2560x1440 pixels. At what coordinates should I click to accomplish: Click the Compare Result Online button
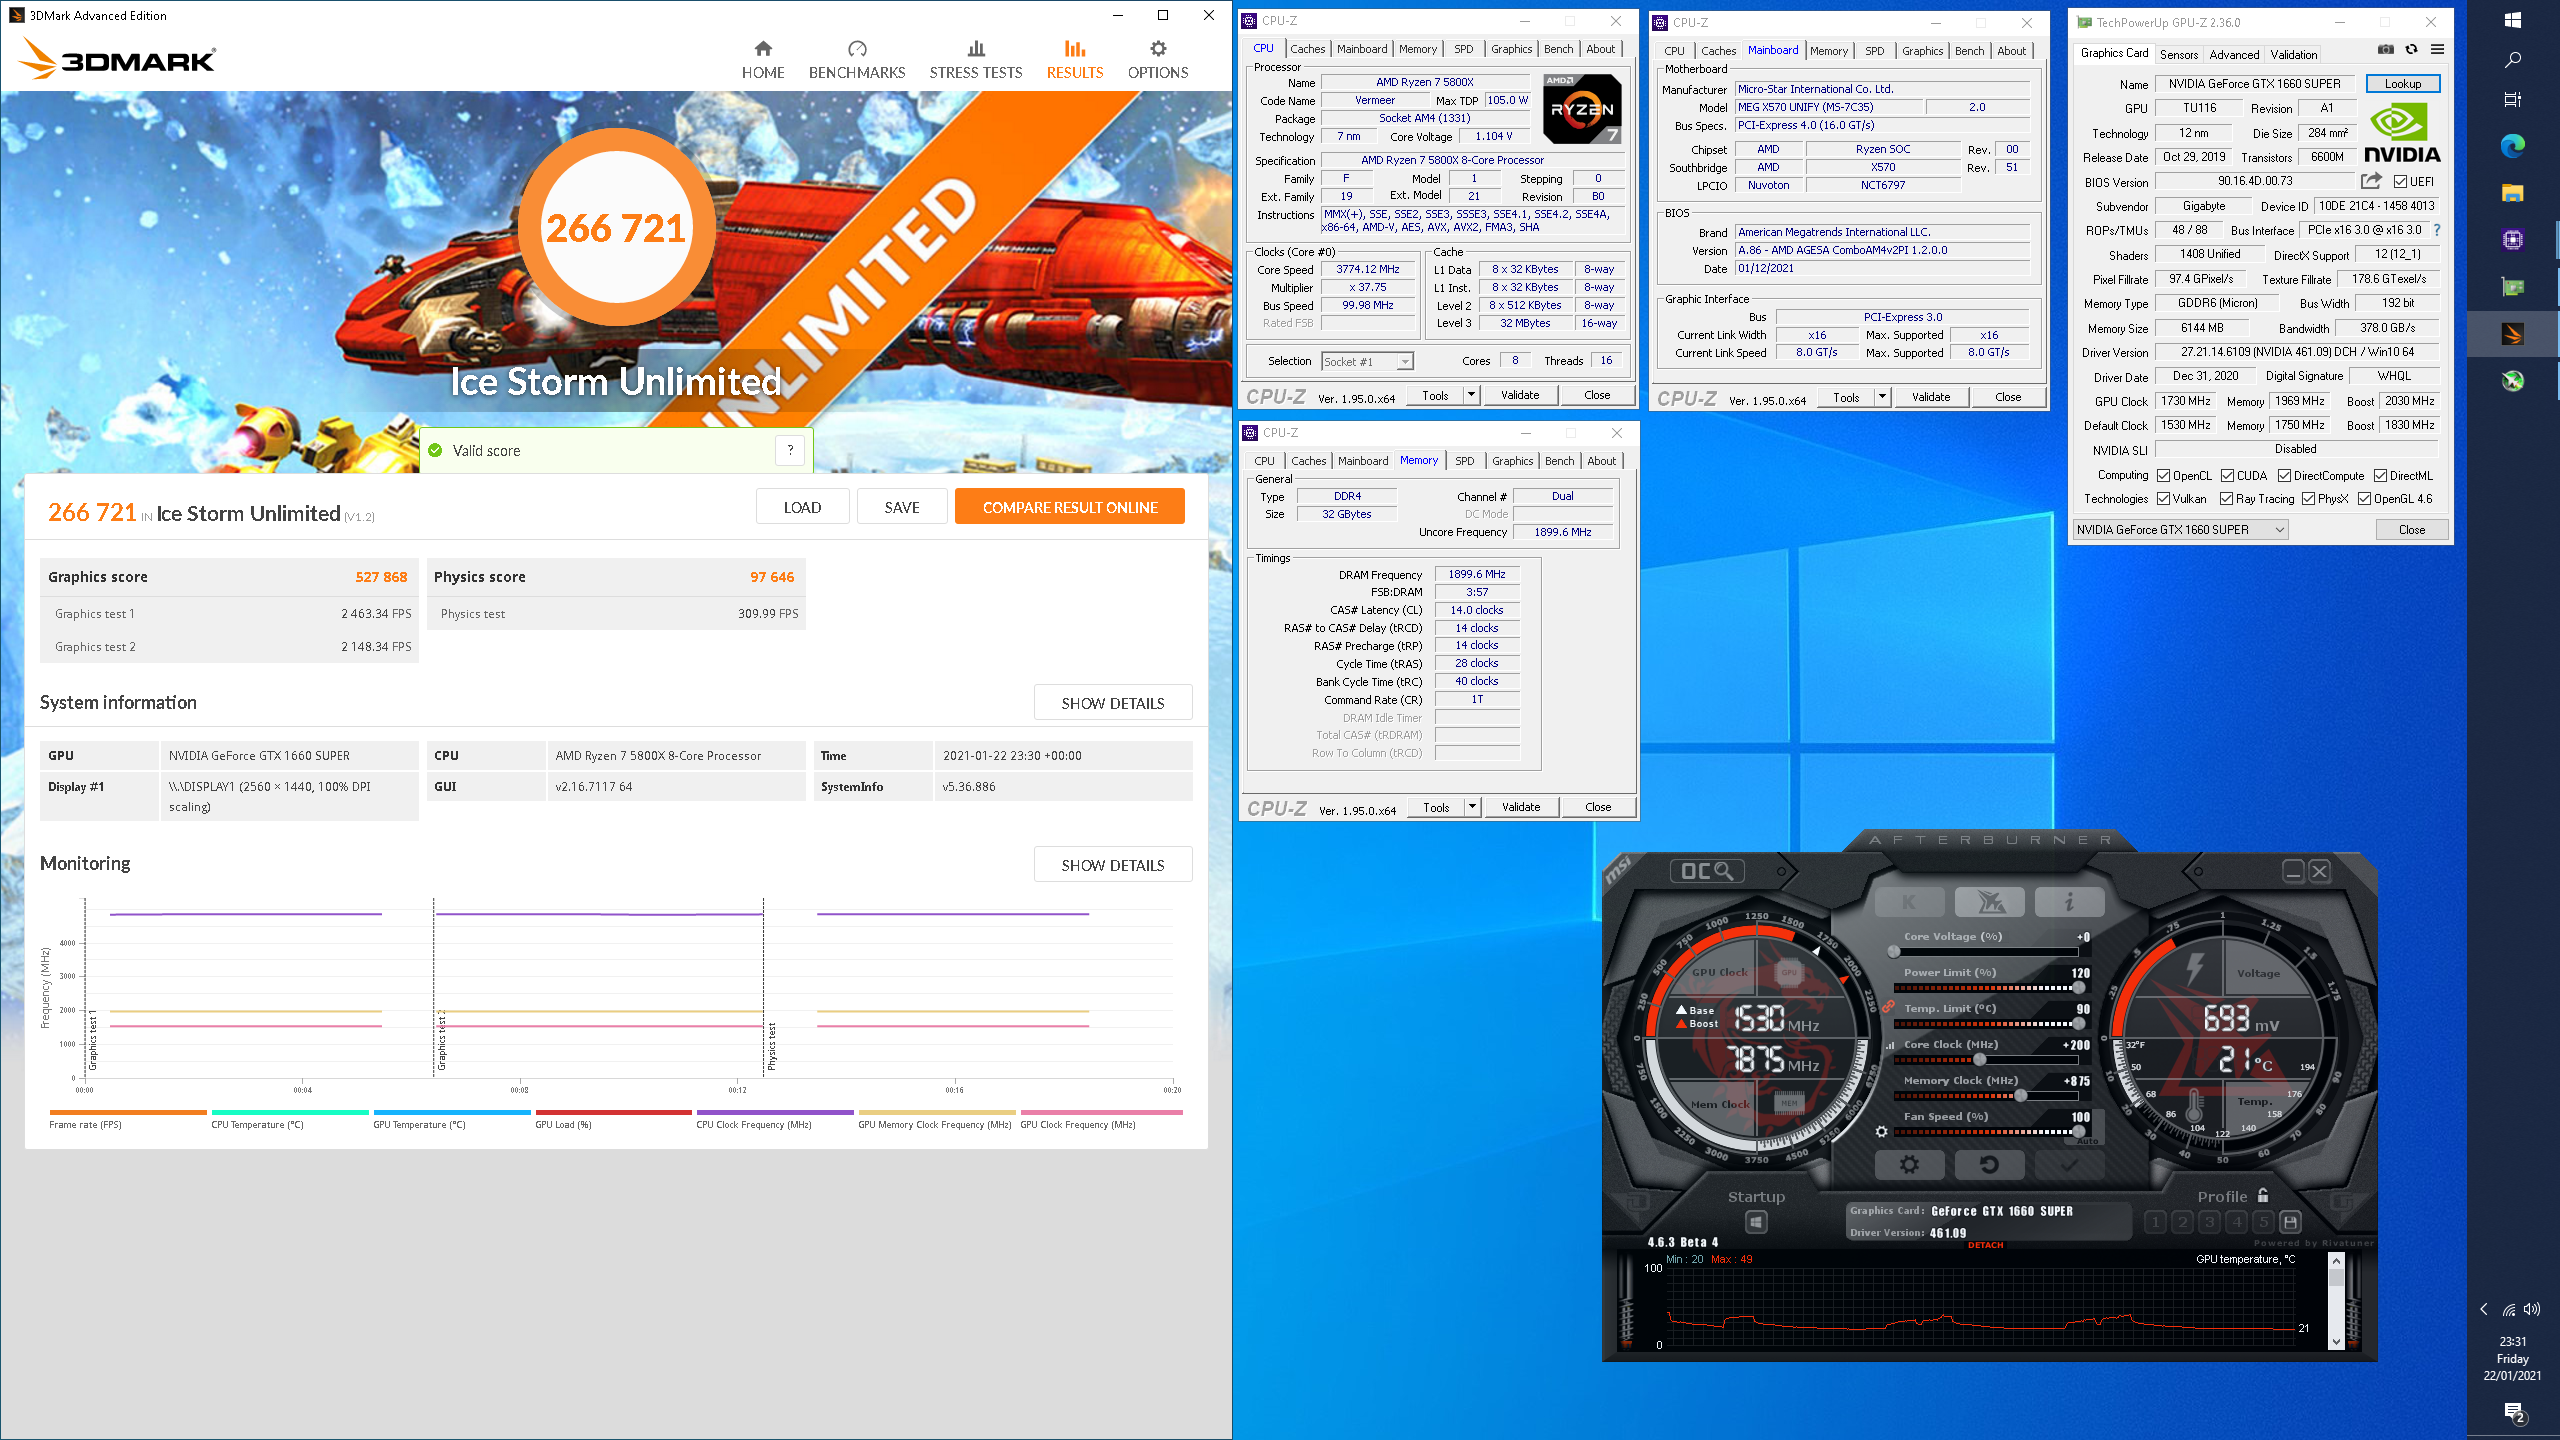pos(1070,507)
